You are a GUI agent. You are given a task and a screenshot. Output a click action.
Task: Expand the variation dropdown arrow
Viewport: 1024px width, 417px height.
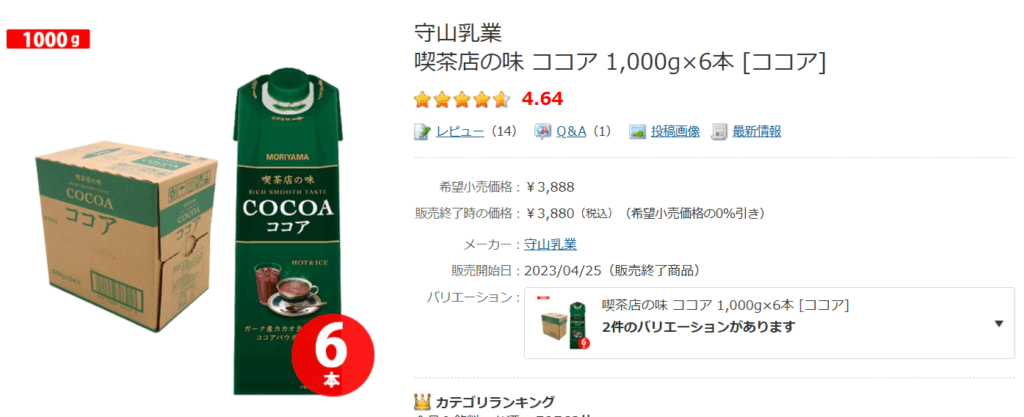pos(998,324)
